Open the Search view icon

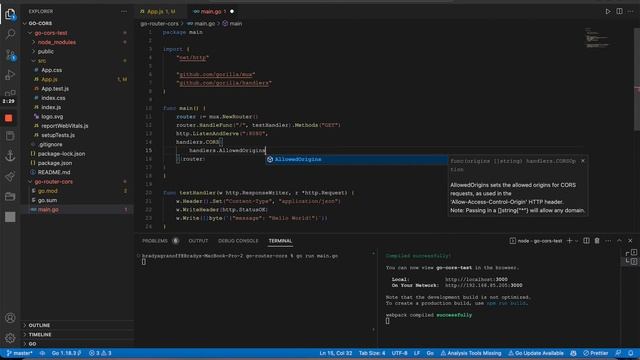point(10,34)
